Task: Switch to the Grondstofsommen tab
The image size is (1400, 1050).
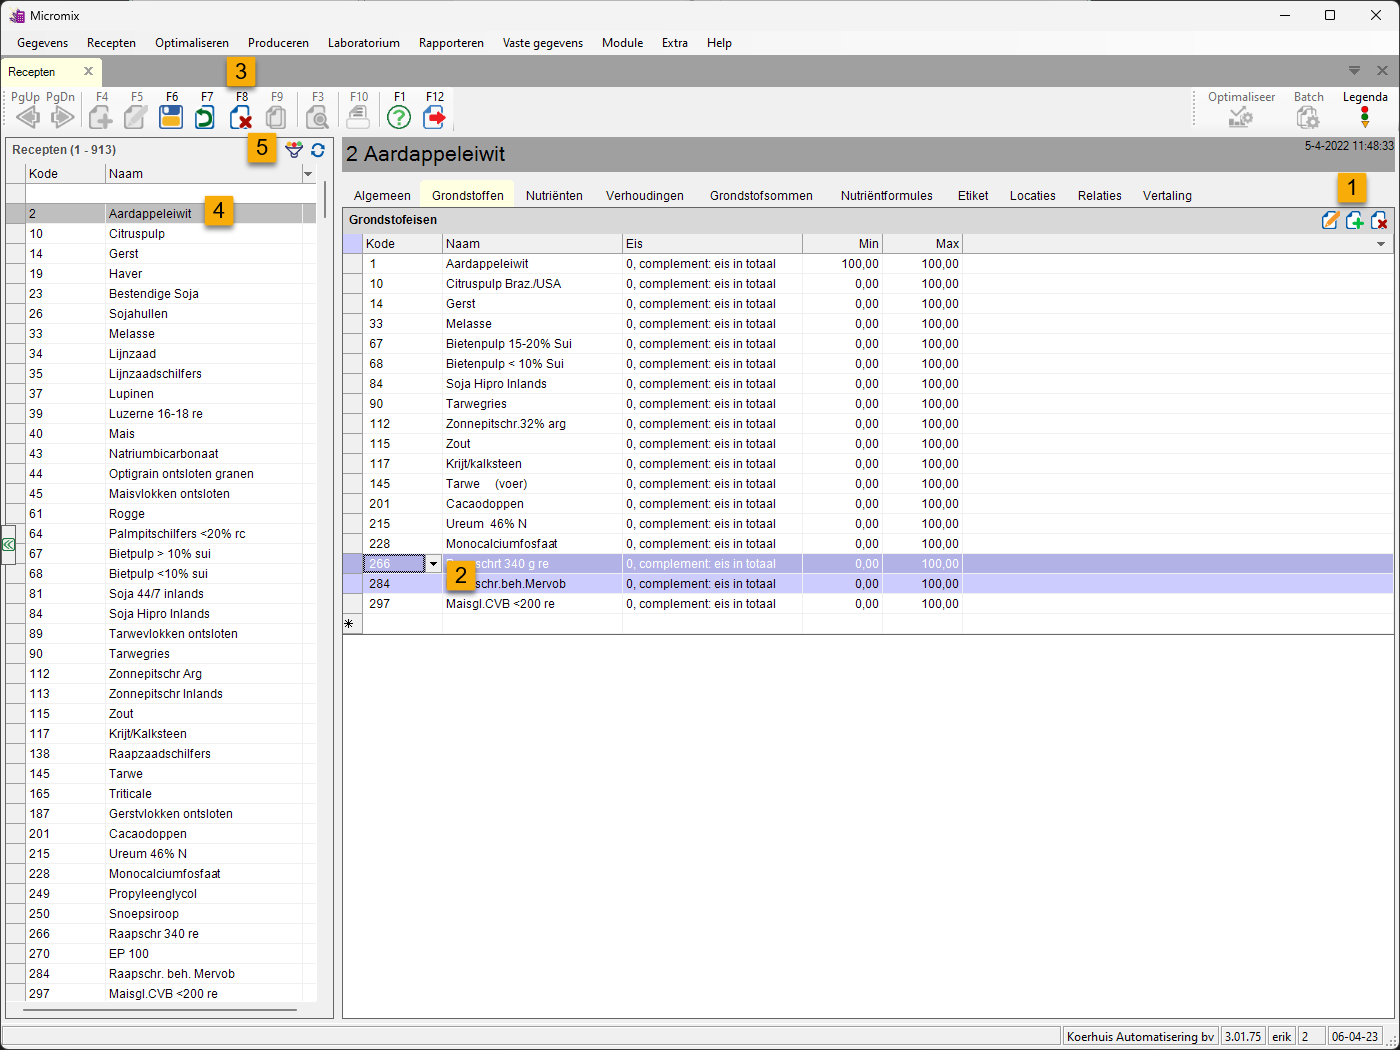Action: click(x=761, y=196)
